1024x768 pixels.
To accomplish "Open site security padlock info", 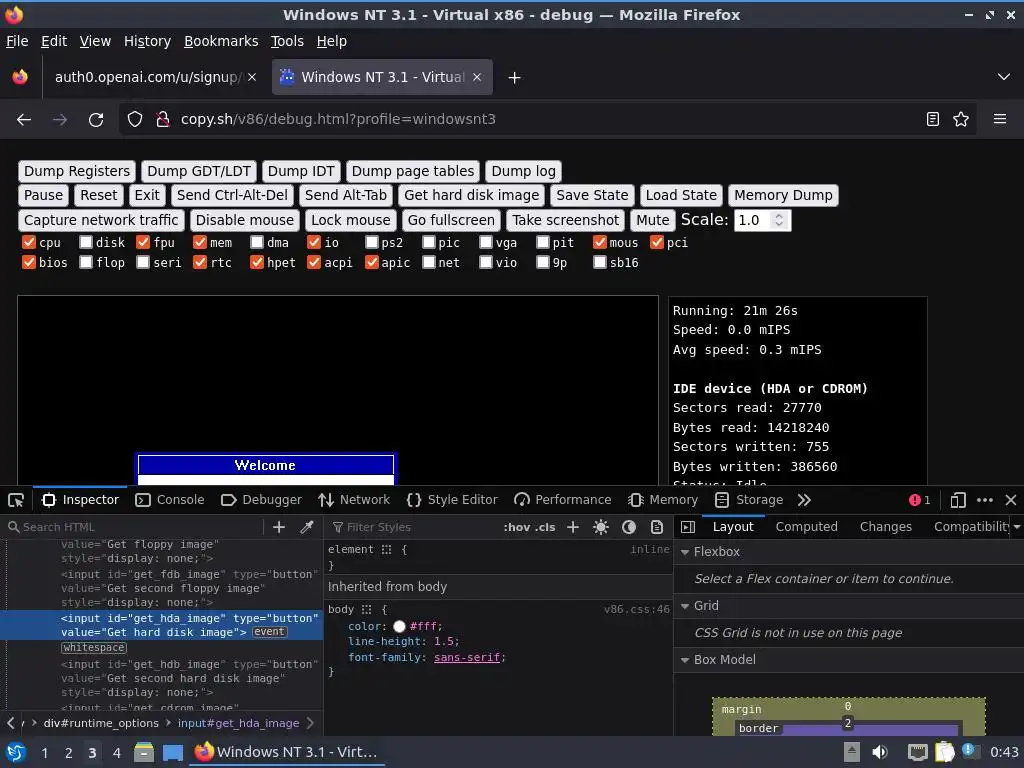I will (x=163, y=120).
